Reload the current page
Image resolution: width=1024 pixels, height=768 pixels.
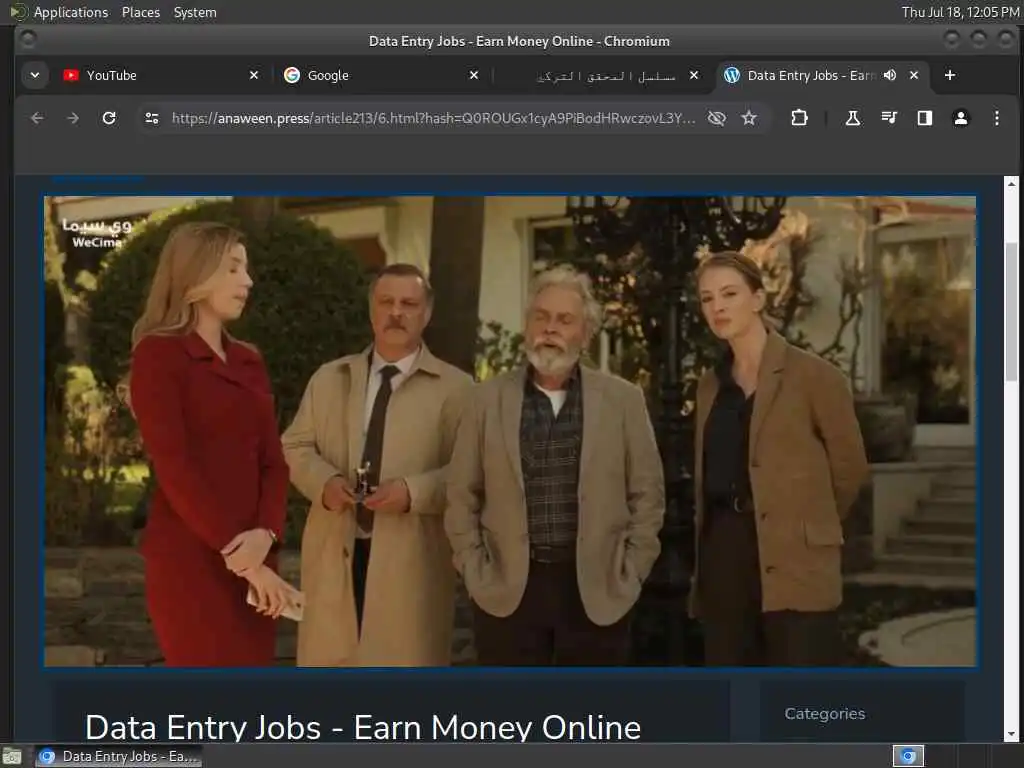[109, 118]
